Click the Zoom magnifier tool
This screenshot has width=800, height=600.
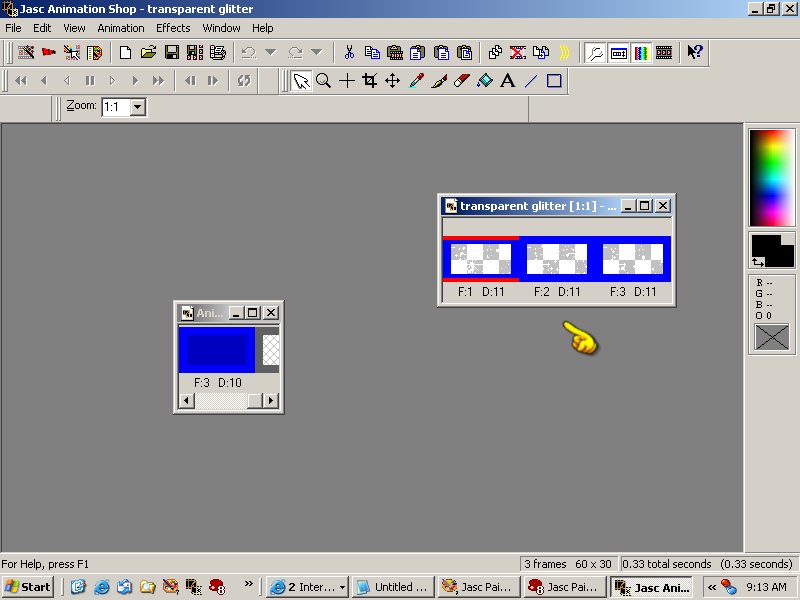point(324,81)
